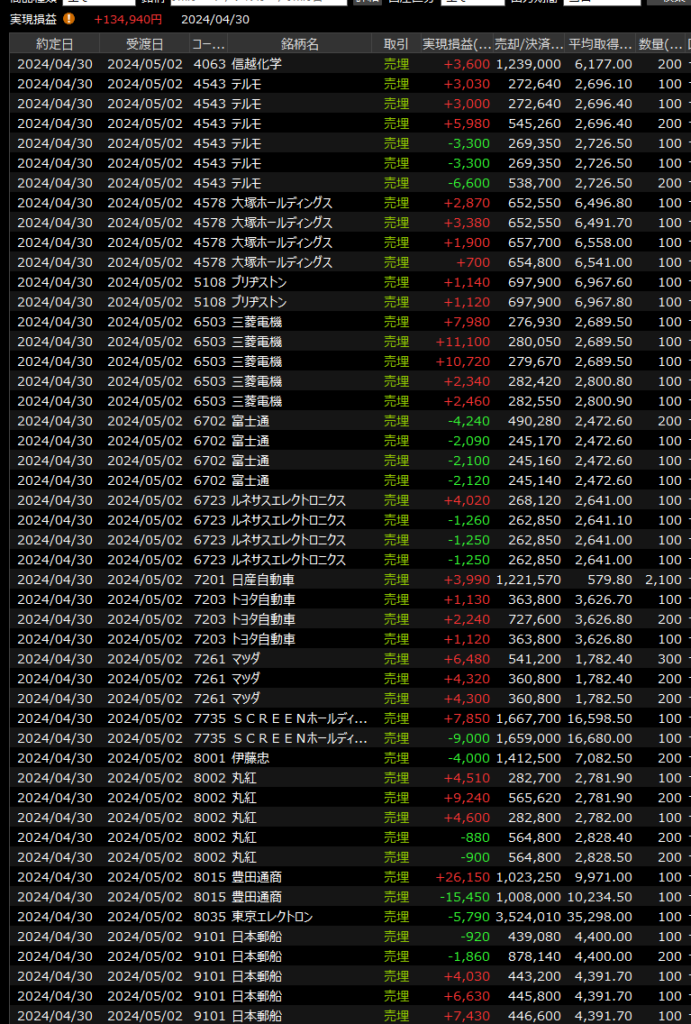The height and width of the screenshot is (1024, 691).
Task: Select the 伊藤忠 row name
Action: pyautogui.click(x=249, y=758)
